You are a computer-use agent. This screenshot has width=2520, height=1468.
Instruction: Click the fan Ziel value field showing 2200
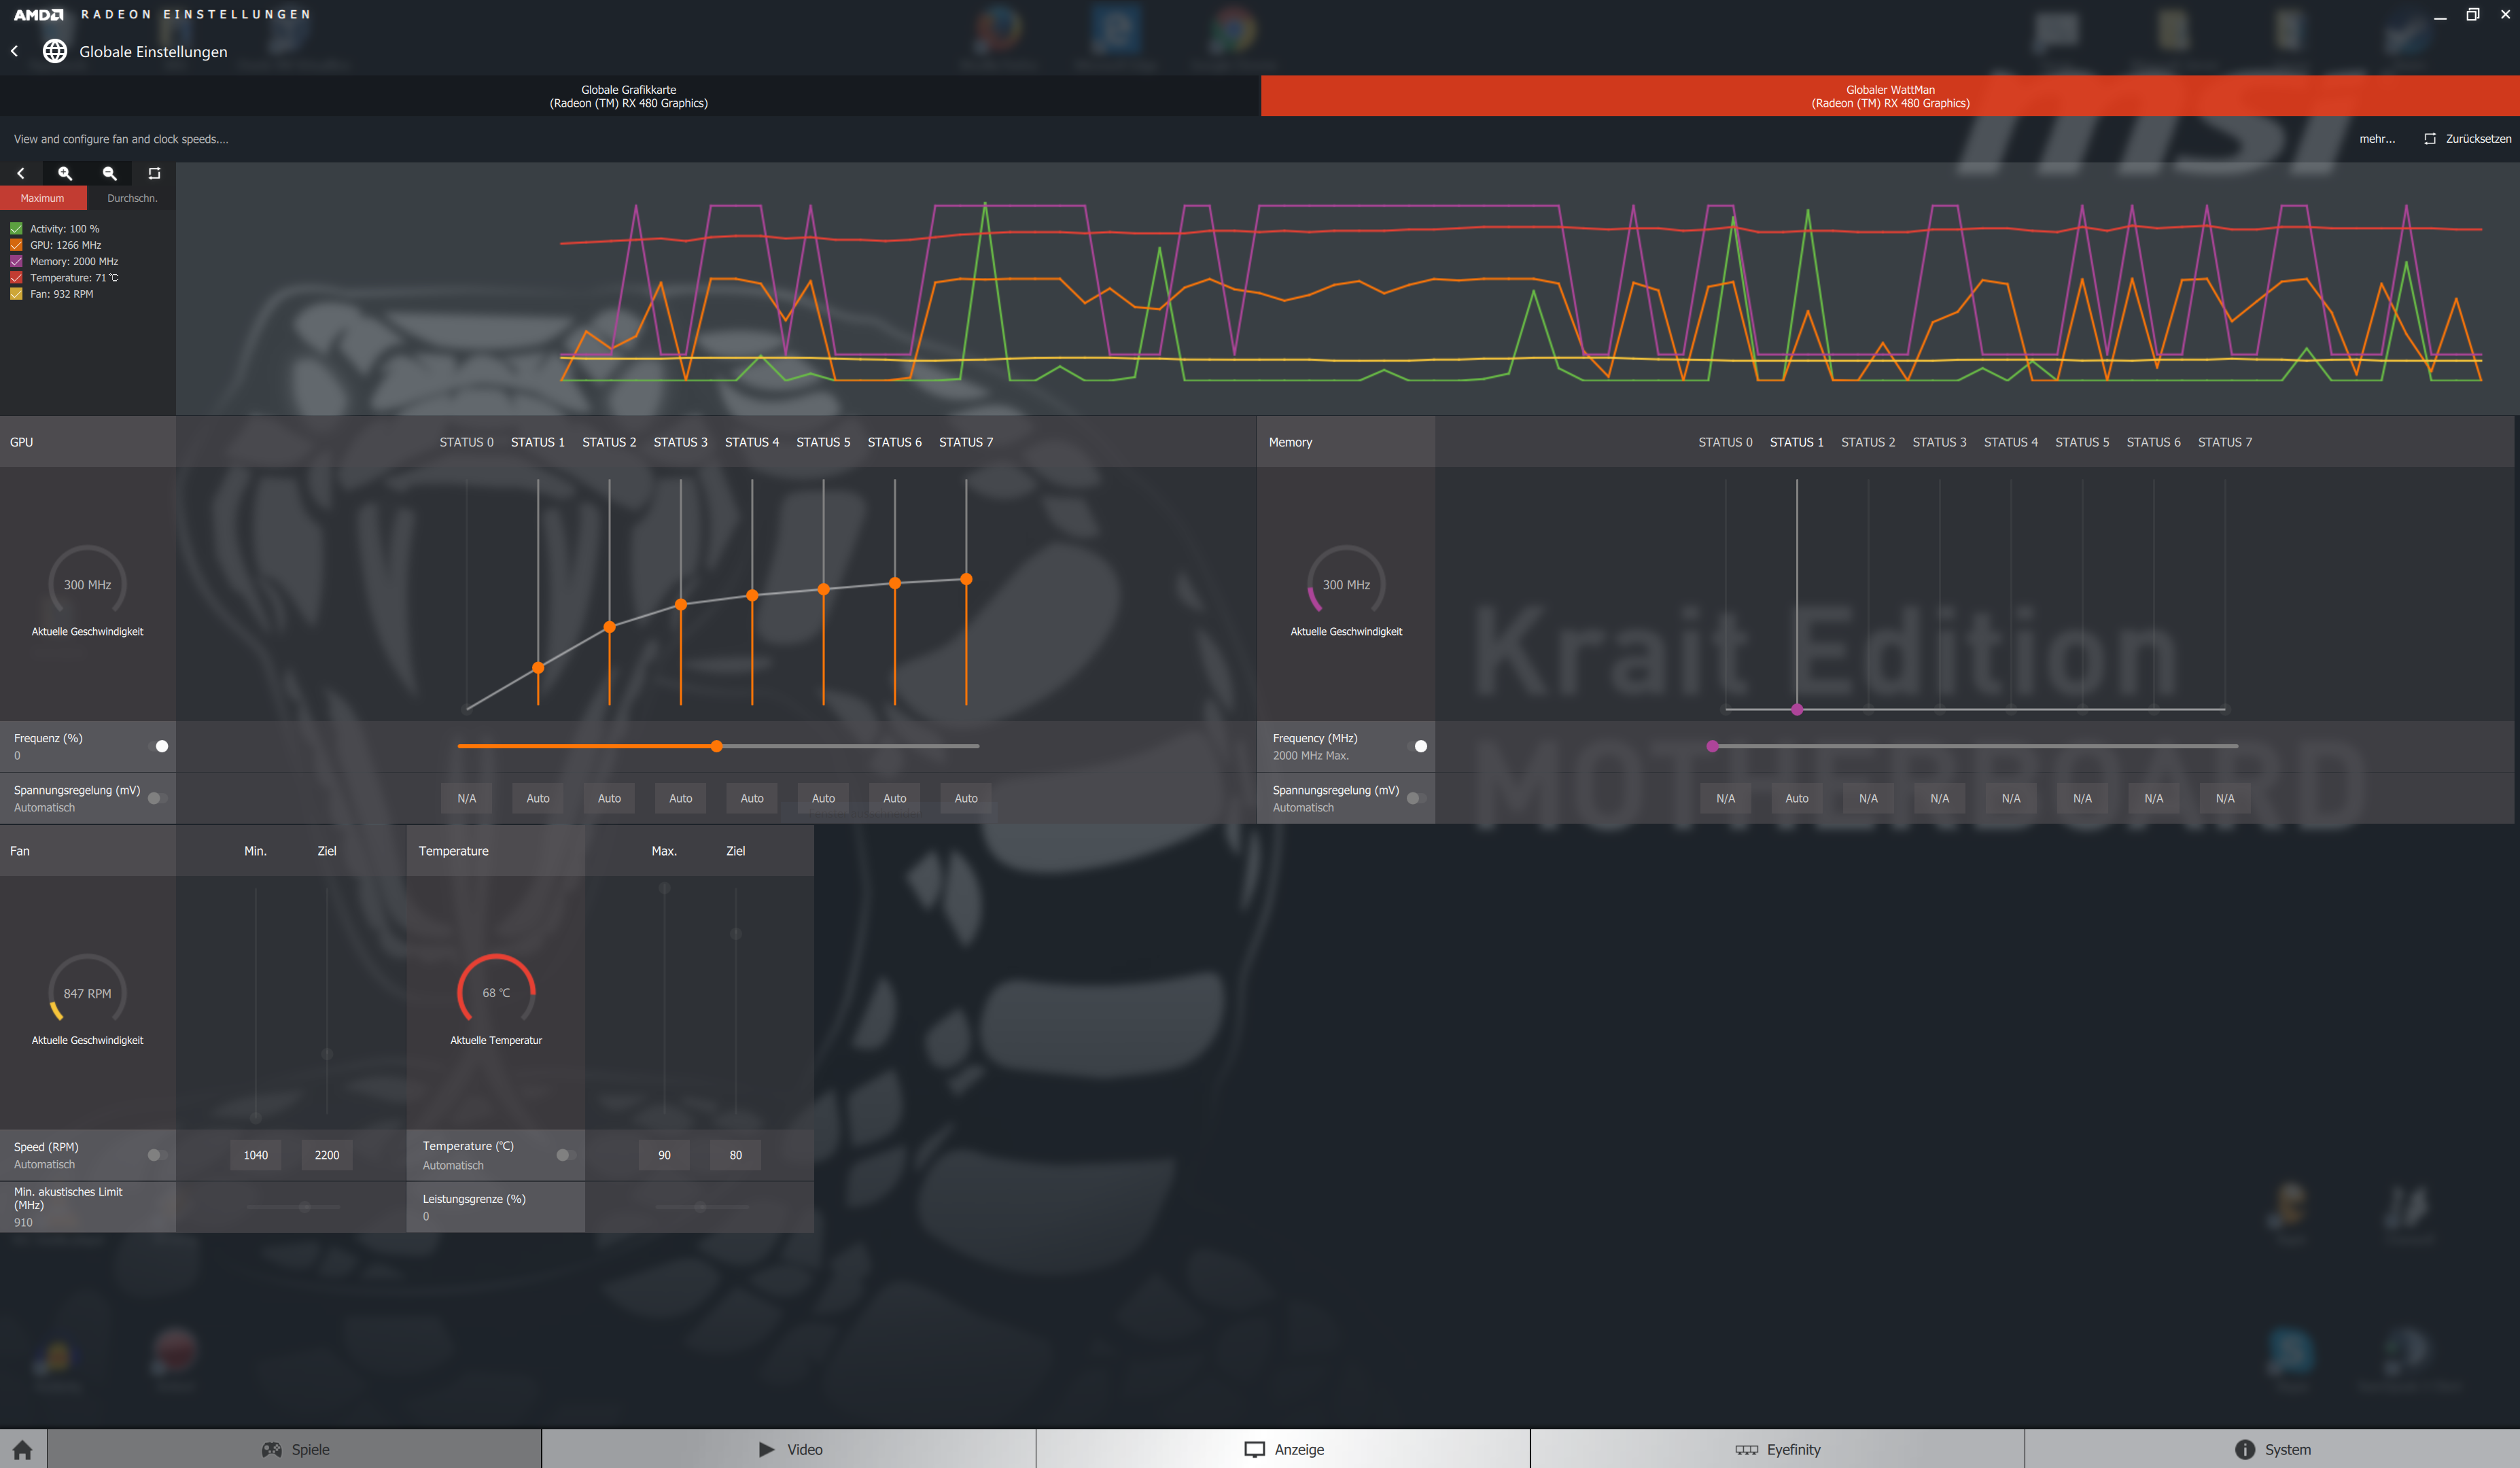point(327,1155)
